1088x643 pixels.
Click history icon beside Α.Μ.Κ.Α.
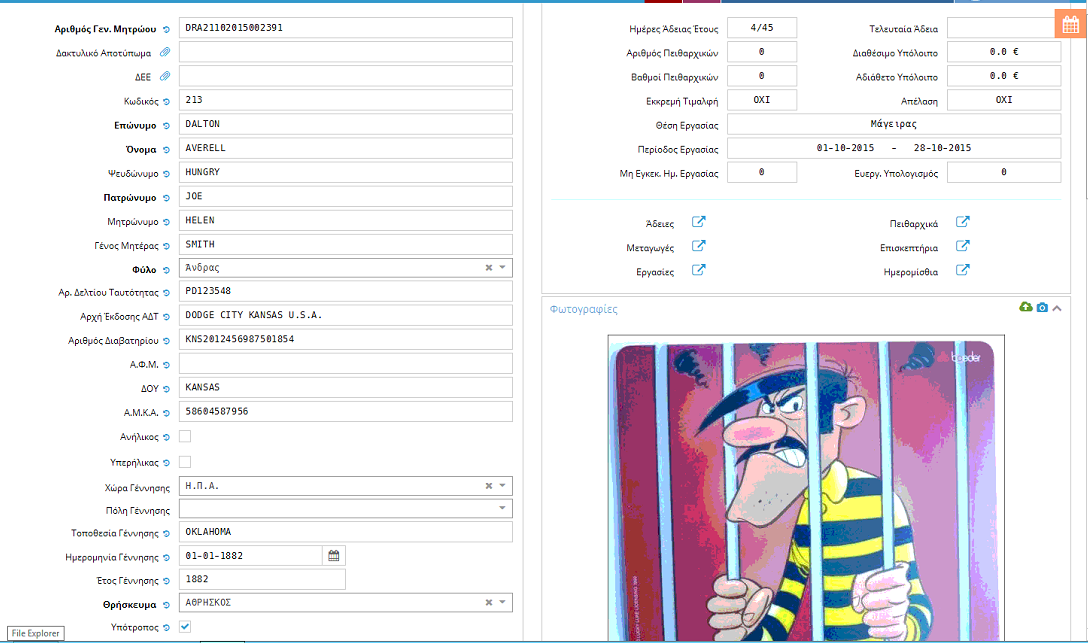(x=167, y=413)
